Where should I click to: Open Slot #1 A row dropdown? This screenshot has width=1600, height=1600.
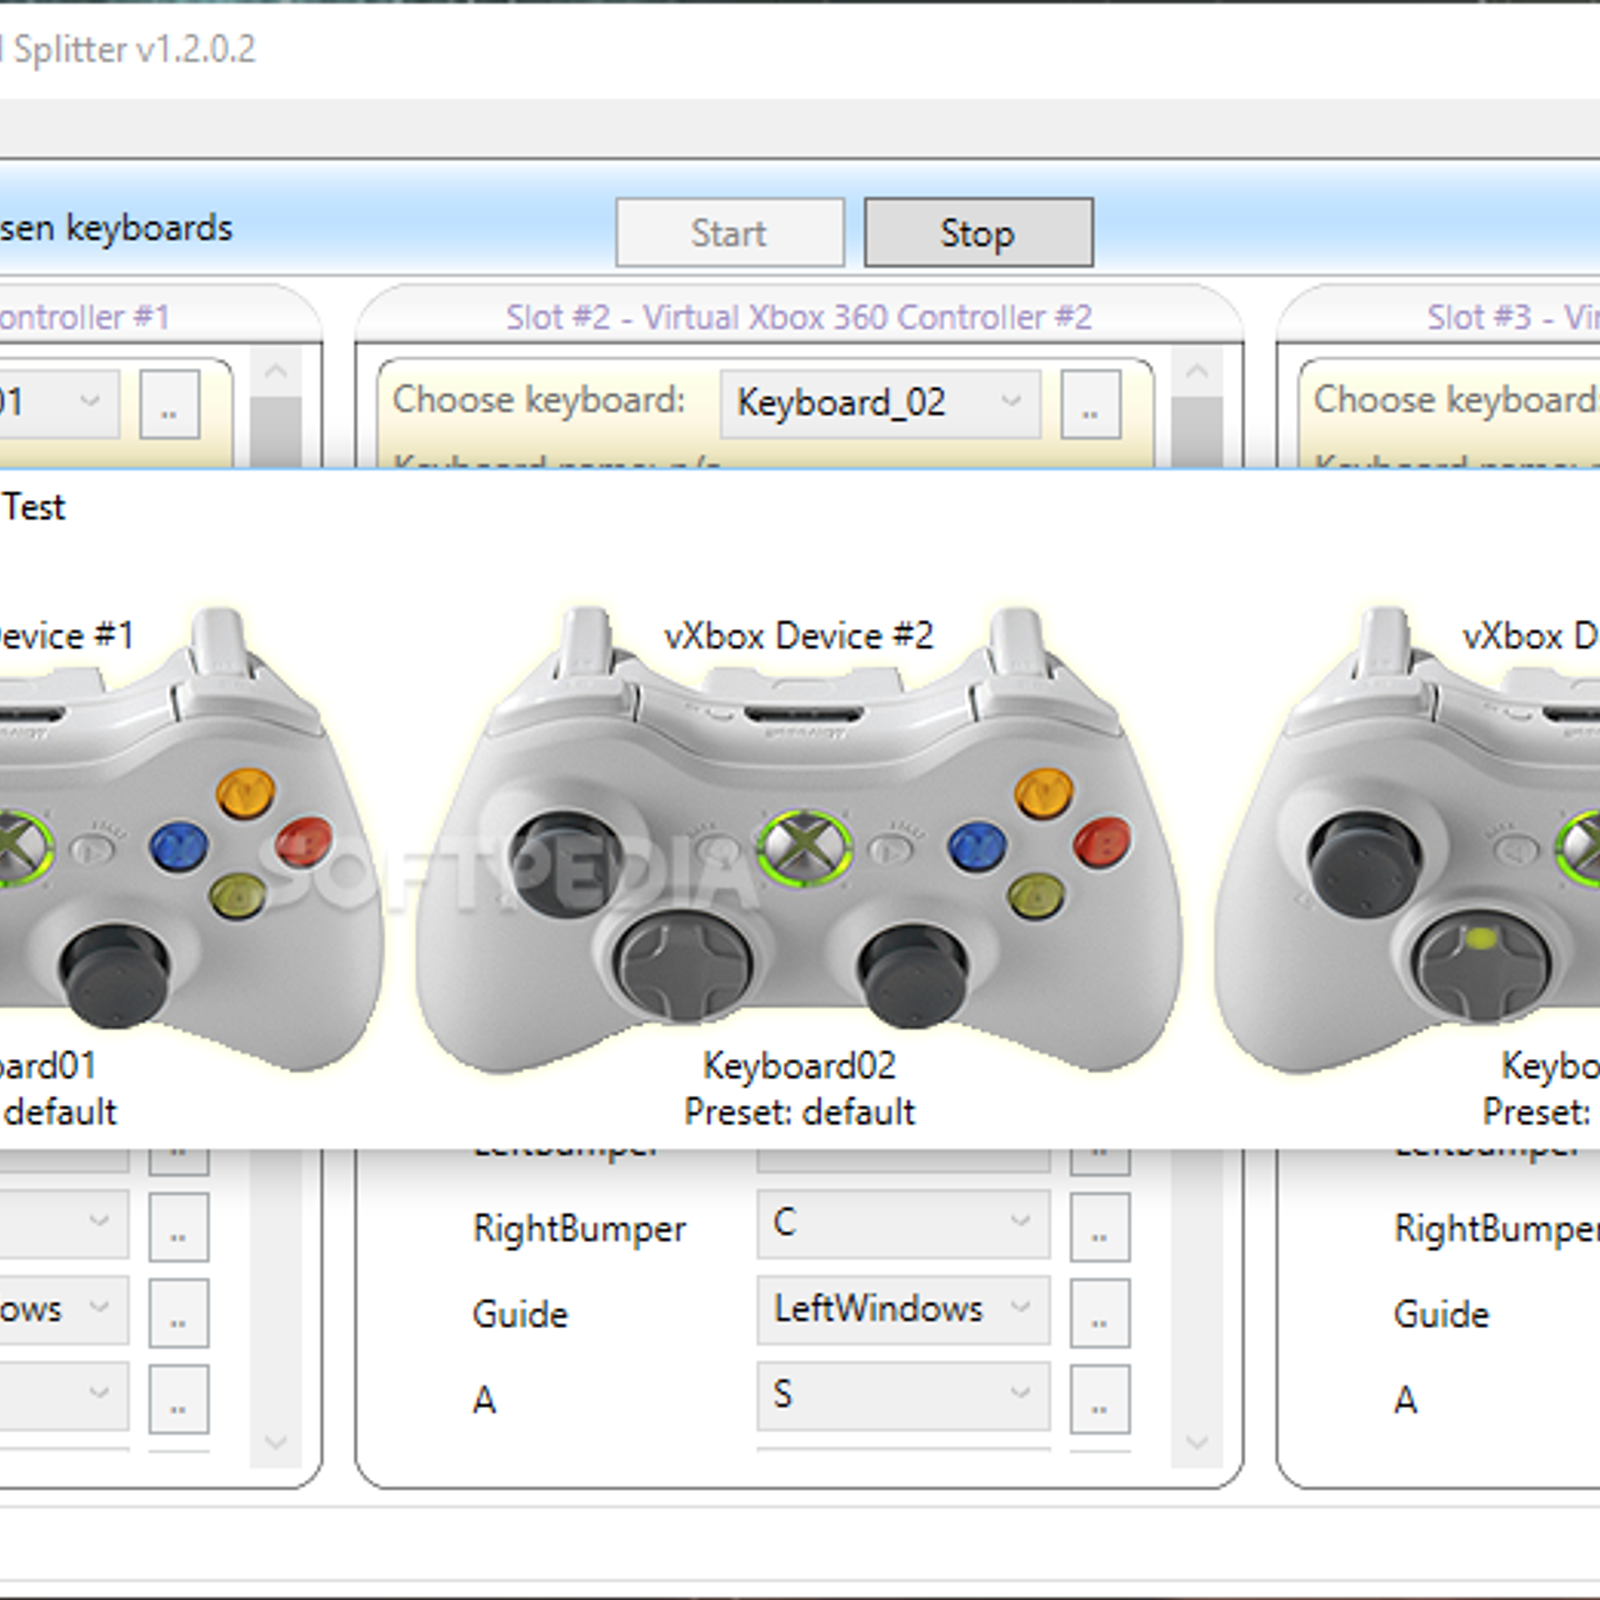point(63,1395)
